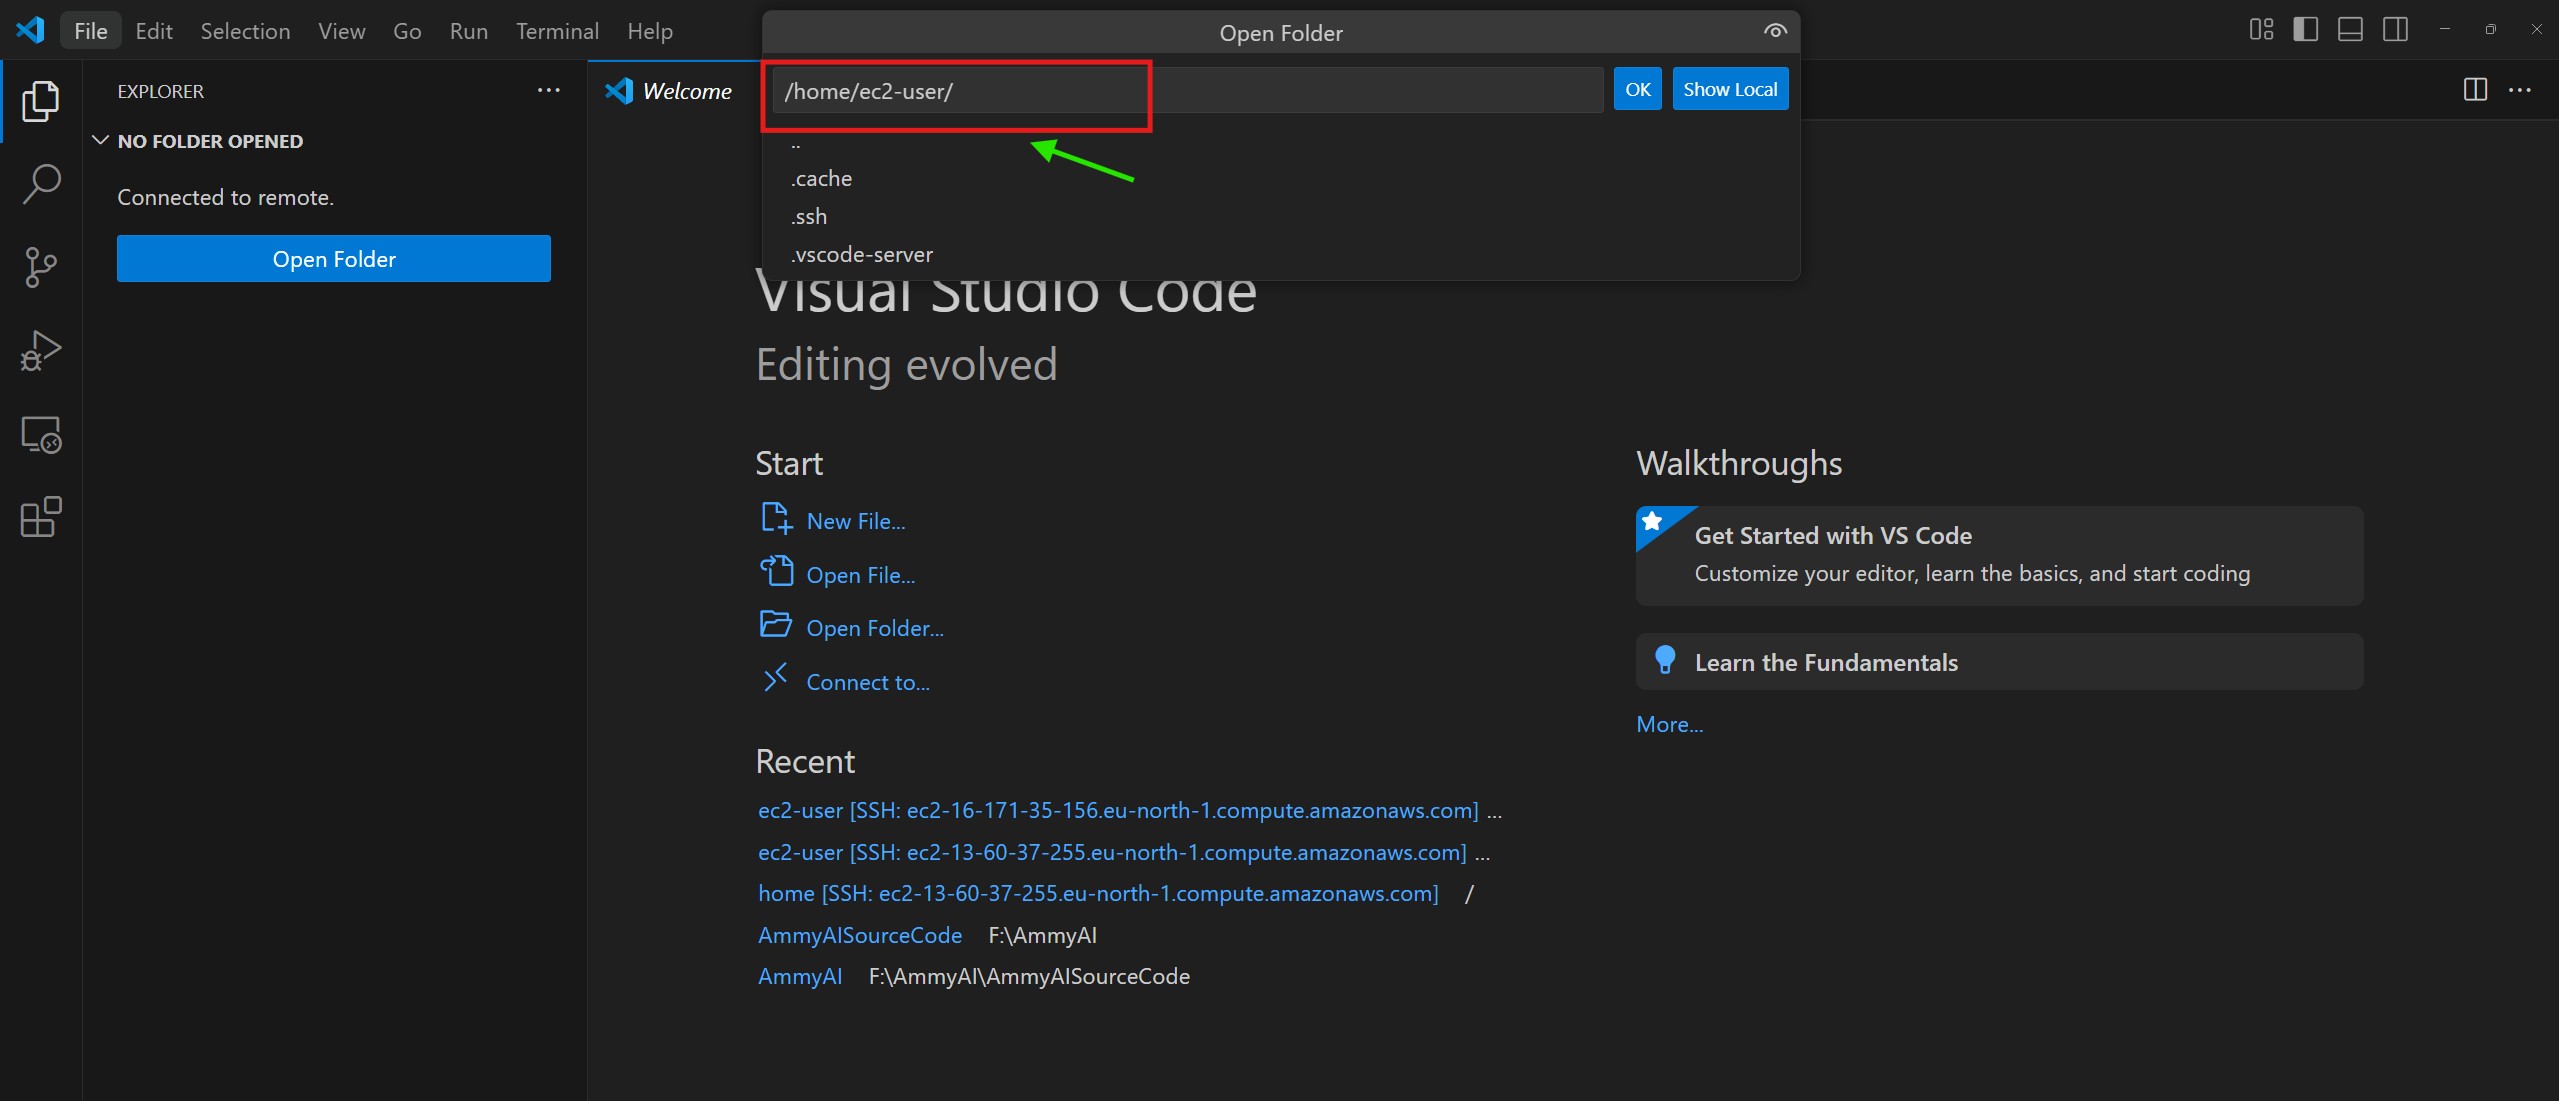This screenshot has height=1101, width=2559.
Task: Open Run and Debug view icon
Action: point(41,351)
